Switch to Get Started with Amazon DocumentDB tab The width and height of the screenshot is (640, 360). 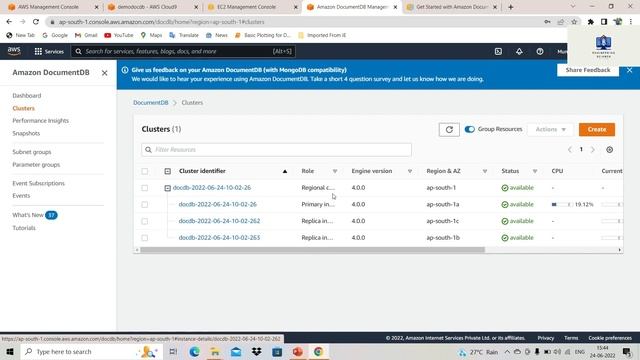(x=452, y=7)
